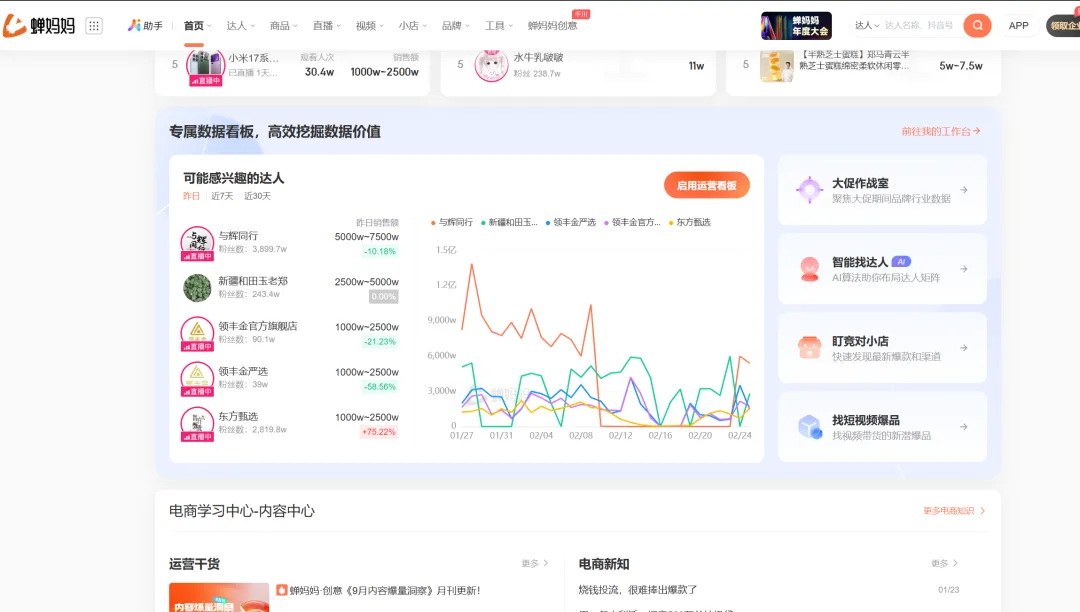Image resolution: width=1080 pixels, height=612 pixels.
Task: Expand the 视频 menu
Action: [x=369, y=25]
